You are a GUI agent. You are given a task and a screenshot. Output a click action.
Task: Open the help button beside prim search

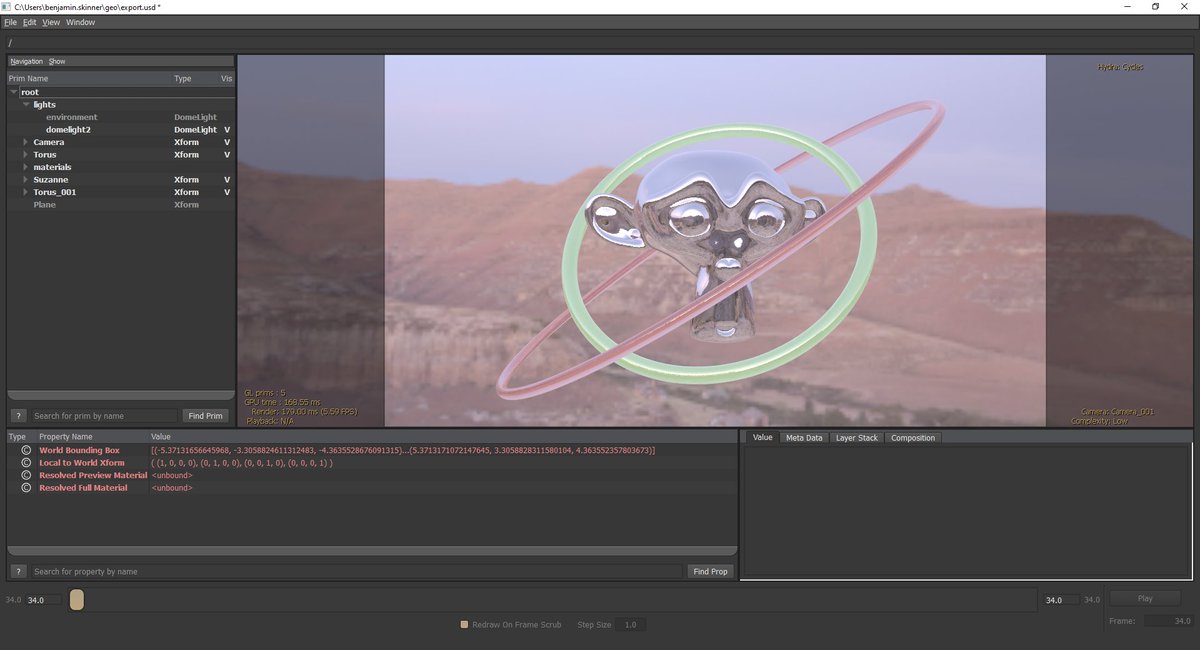pyautogui.click(x=18, y=415)
